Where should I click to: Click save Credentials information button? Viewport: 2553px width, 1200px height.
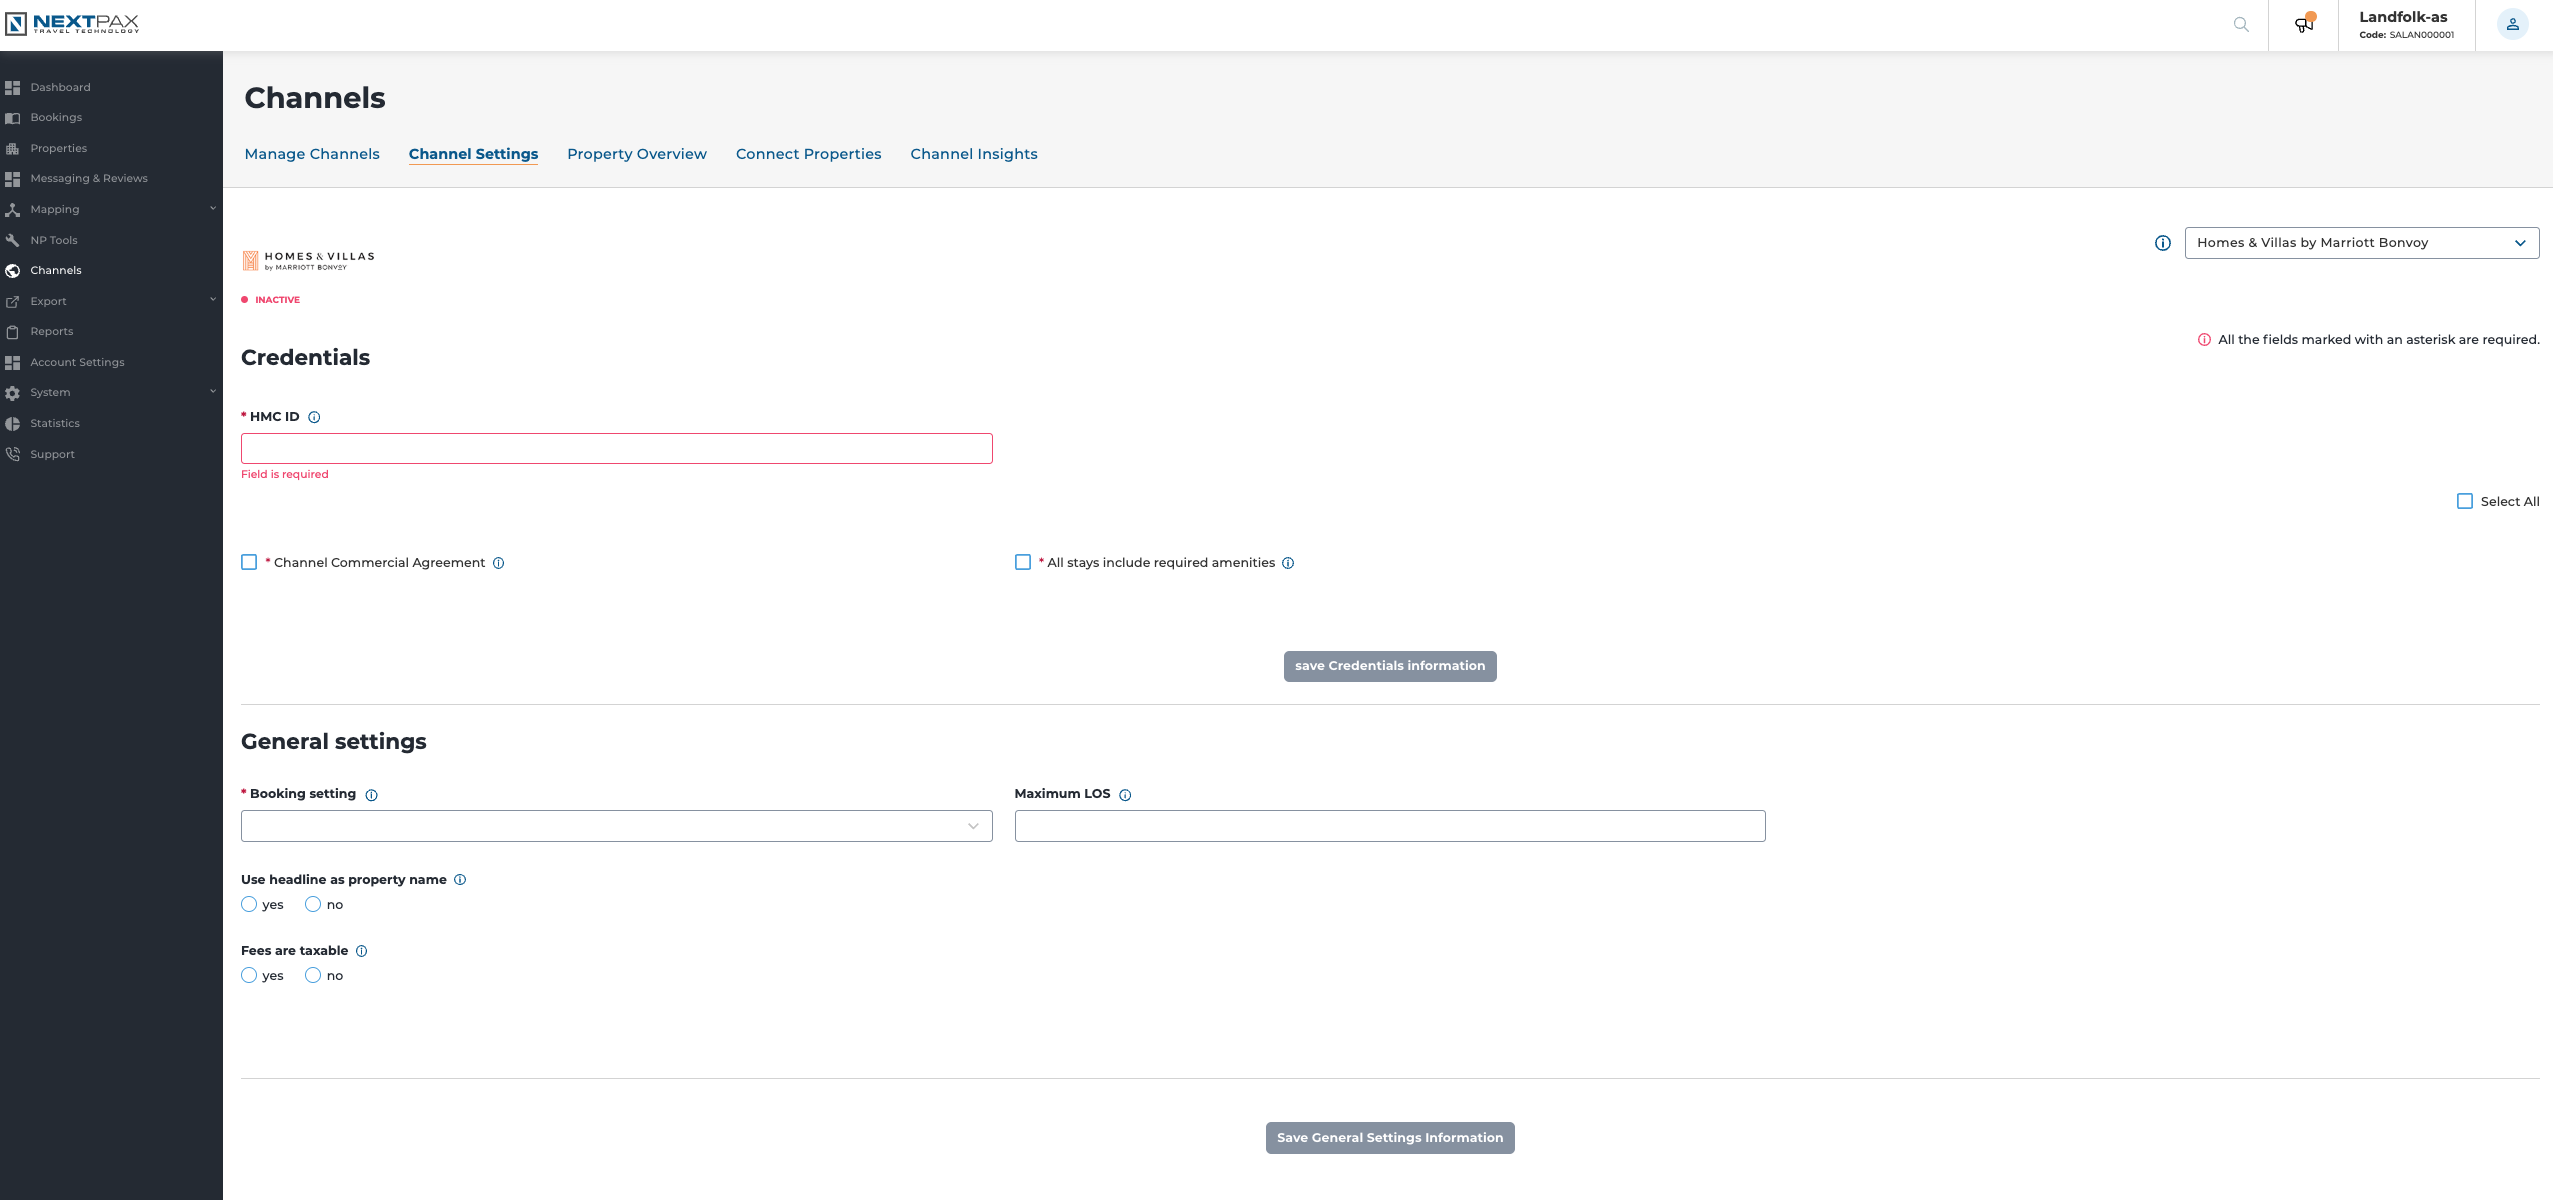(x=1389, y=666)
